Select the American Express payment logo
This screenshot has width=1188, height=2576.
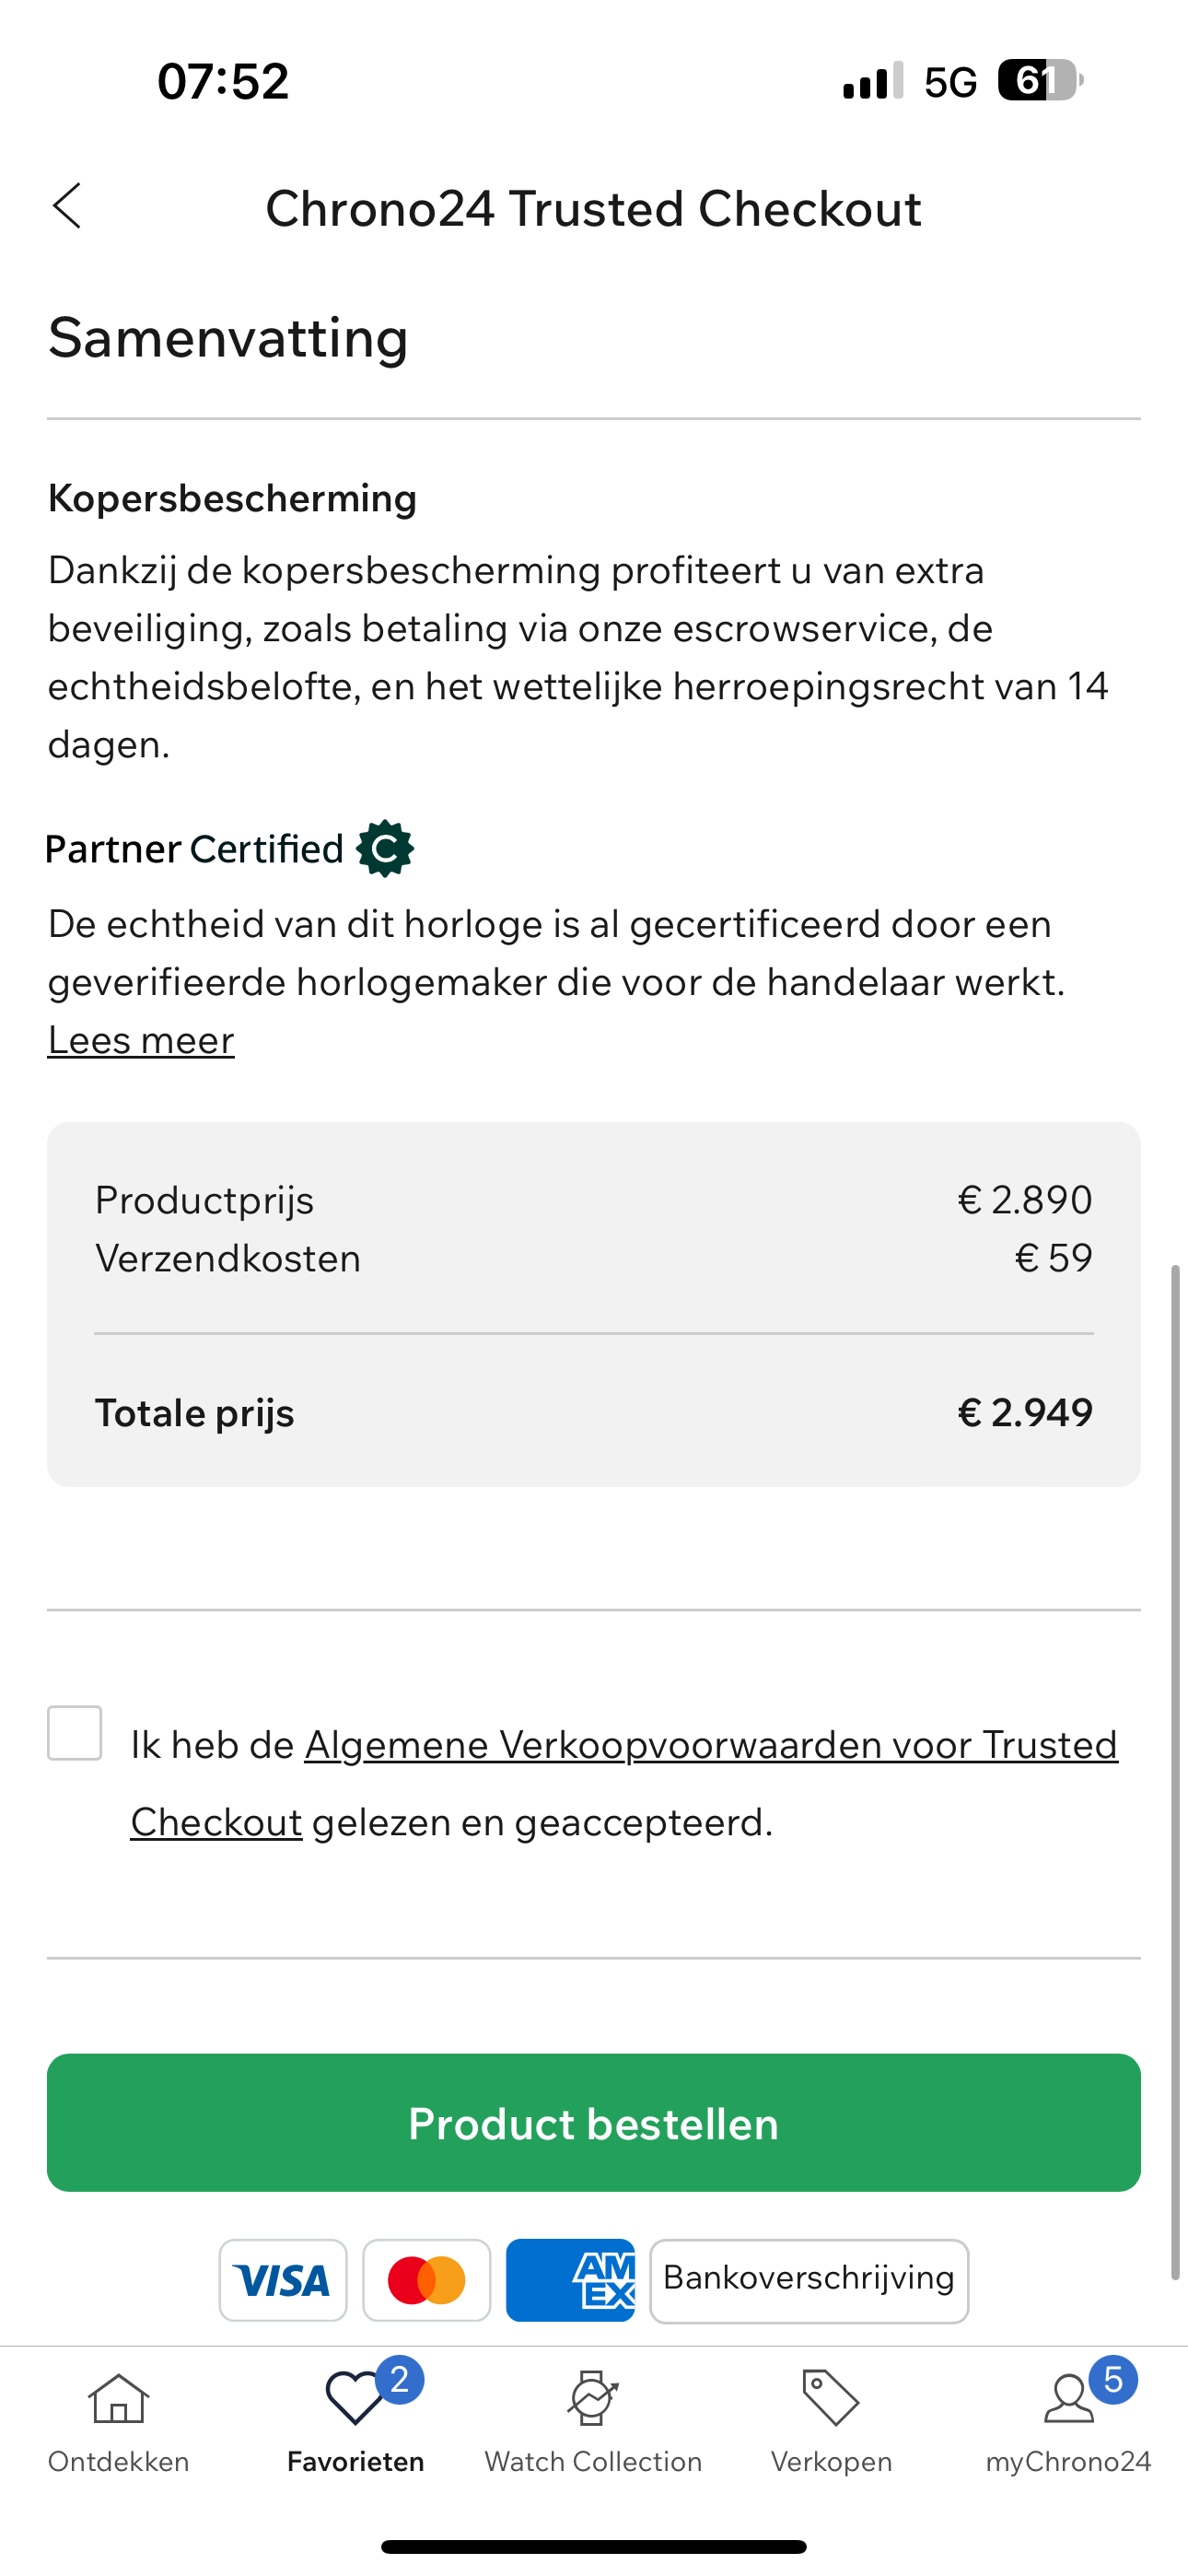click(x=570, y=2280)
